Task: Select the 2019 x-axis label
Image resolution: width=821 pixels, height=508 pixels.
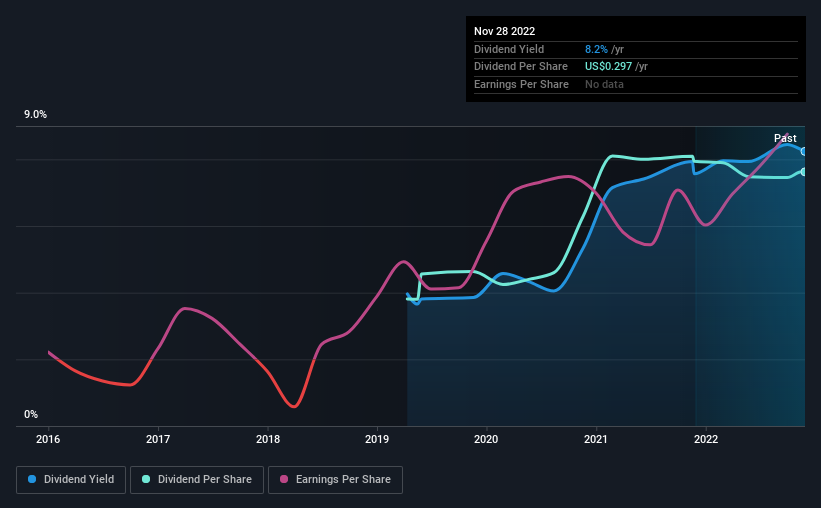Action: 377,439
